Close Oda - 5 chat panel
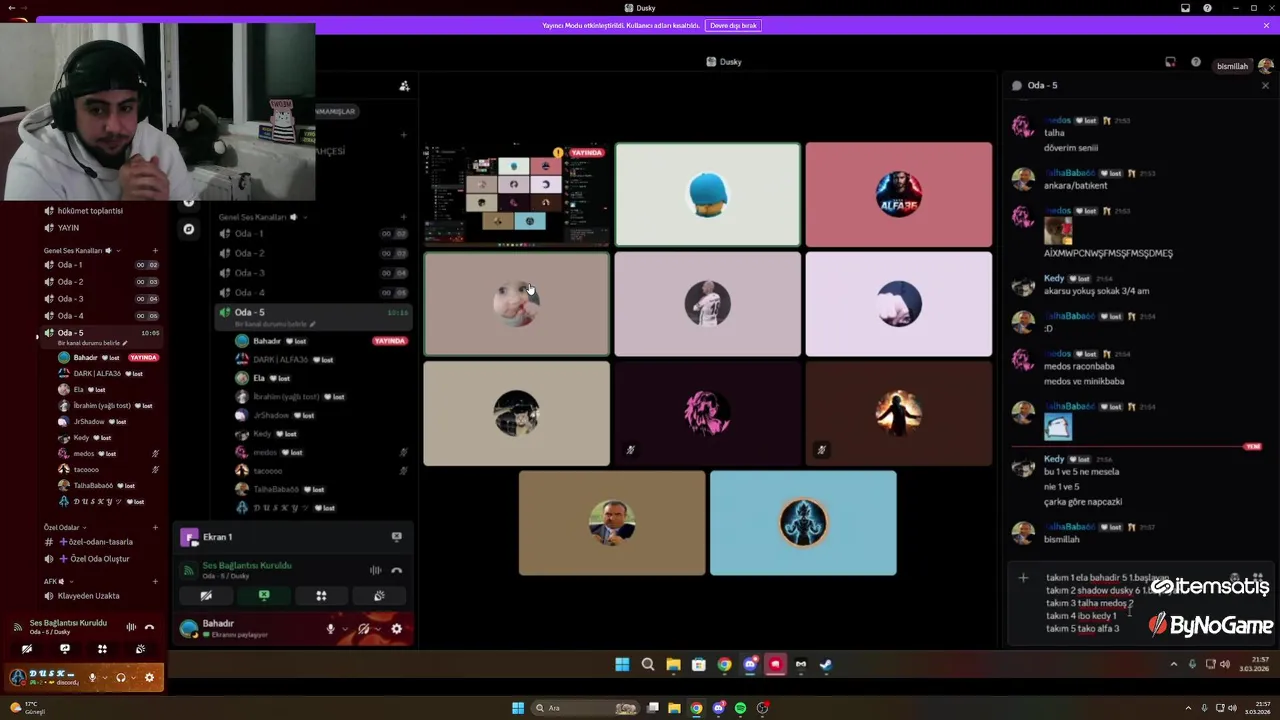Image resolution: width=1280 pixels, height=720 pixels. pos(1265,86)
